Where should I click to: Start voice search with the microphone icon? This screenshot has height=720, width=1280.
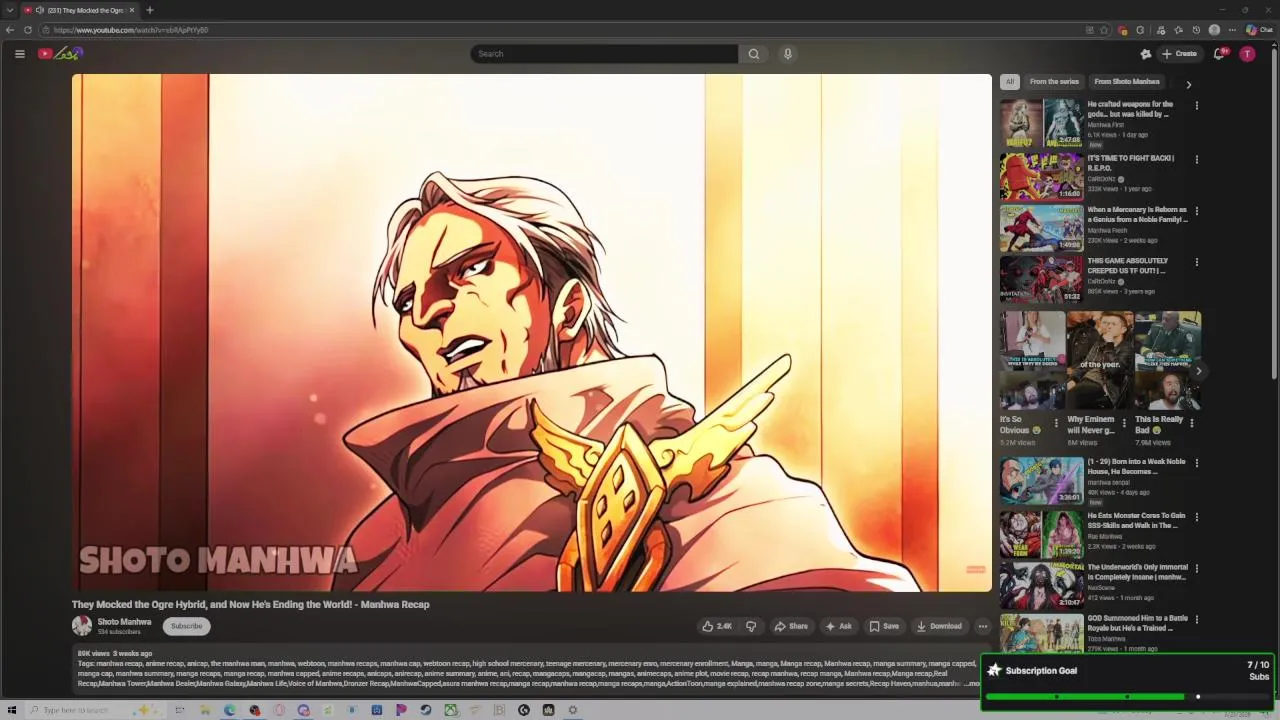(788, 54)
